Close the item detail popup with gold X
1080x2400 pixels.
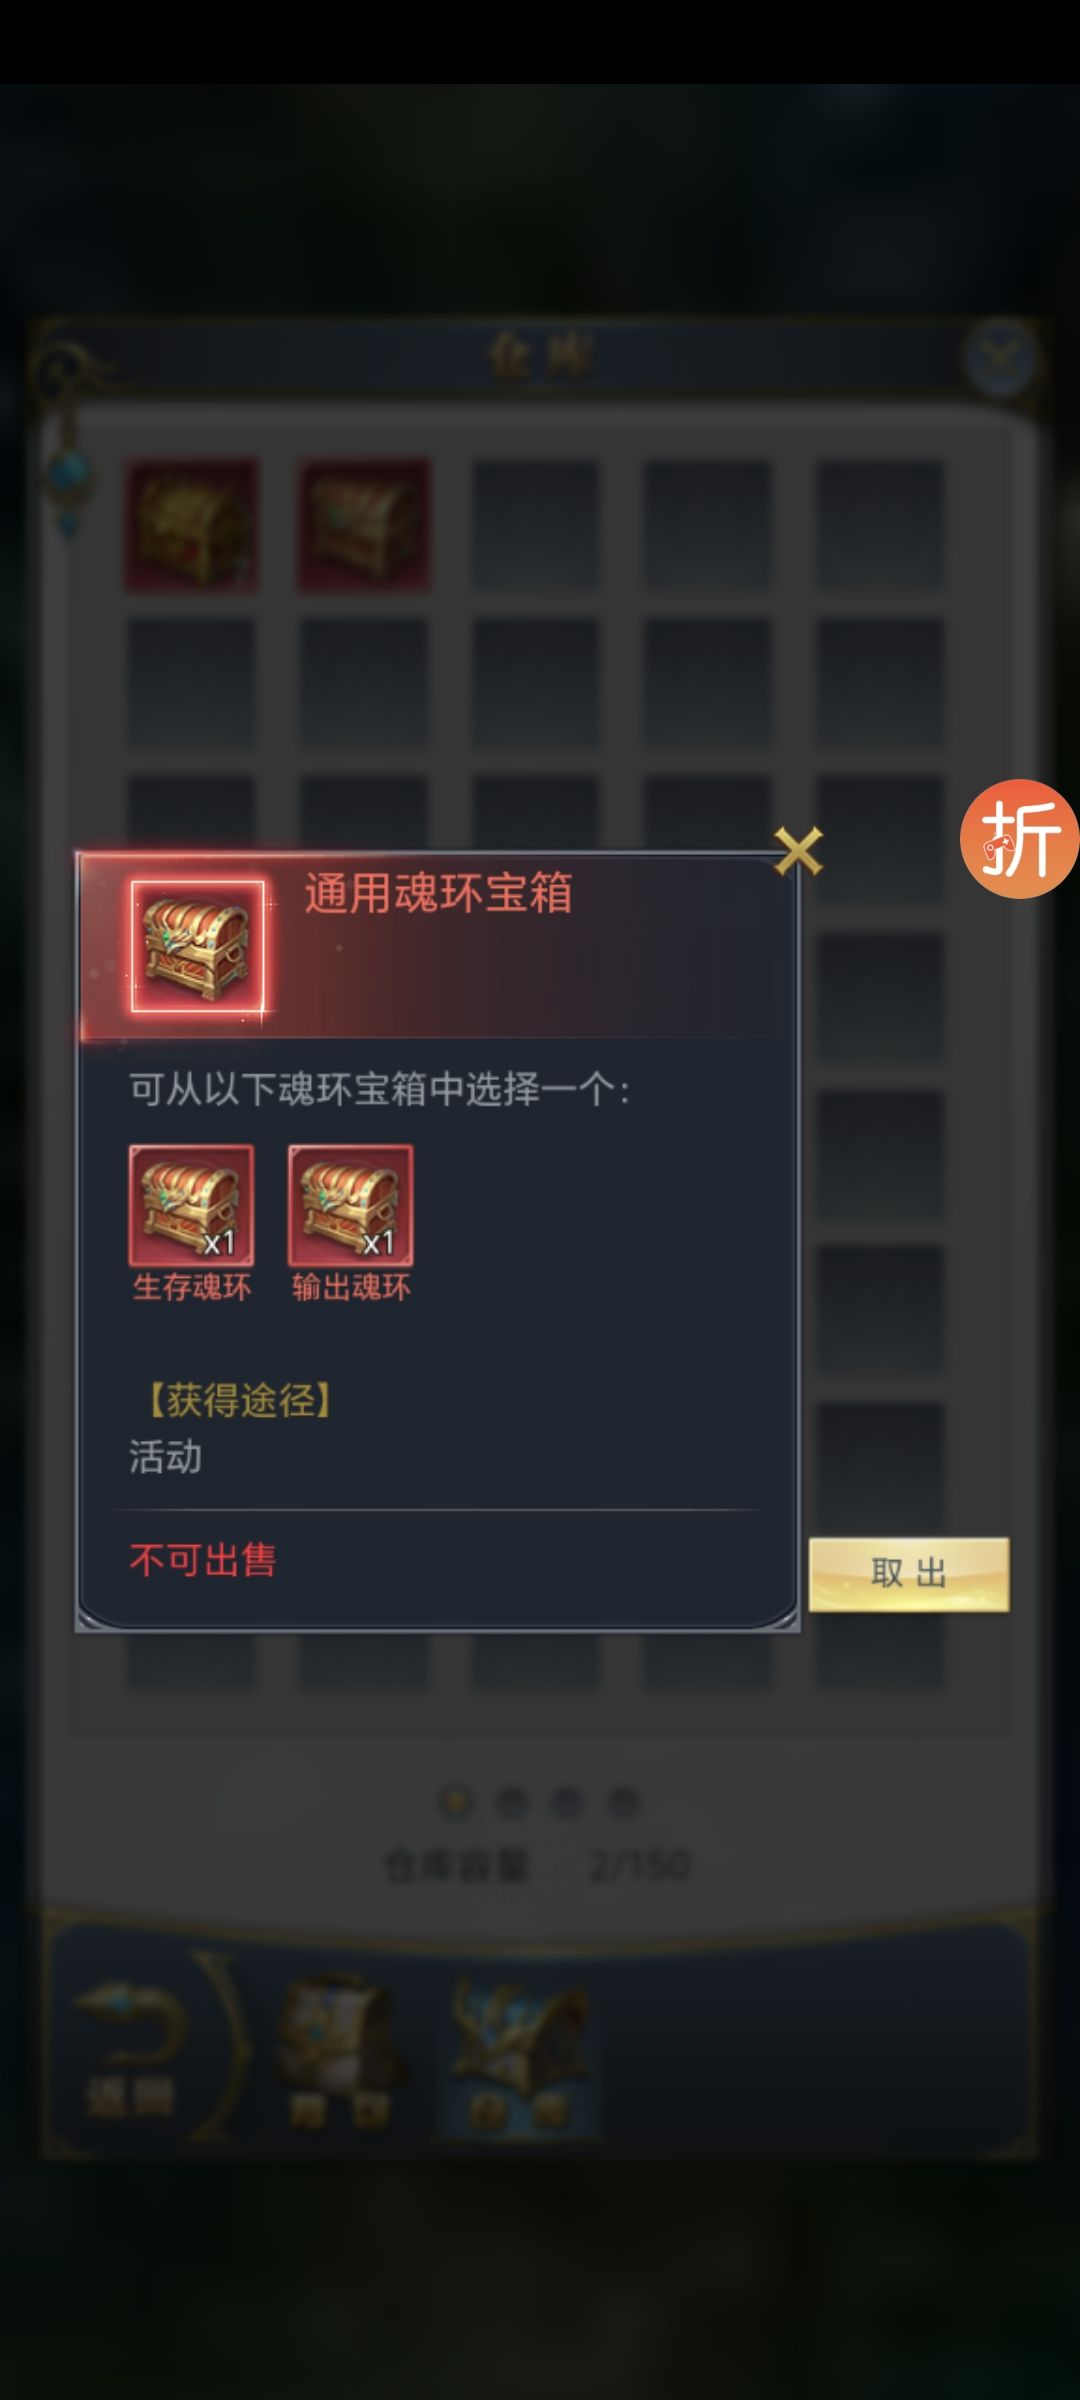[x=798, y=851]
